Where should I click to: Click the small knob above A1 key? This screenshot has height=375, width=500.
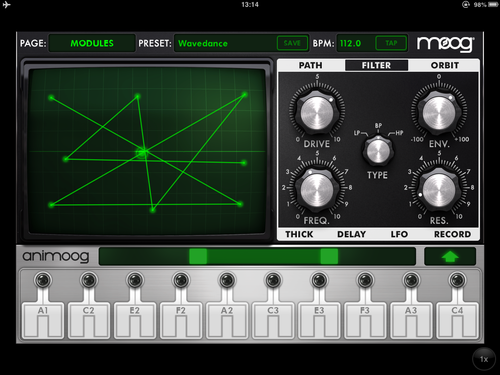pos(43,280)
